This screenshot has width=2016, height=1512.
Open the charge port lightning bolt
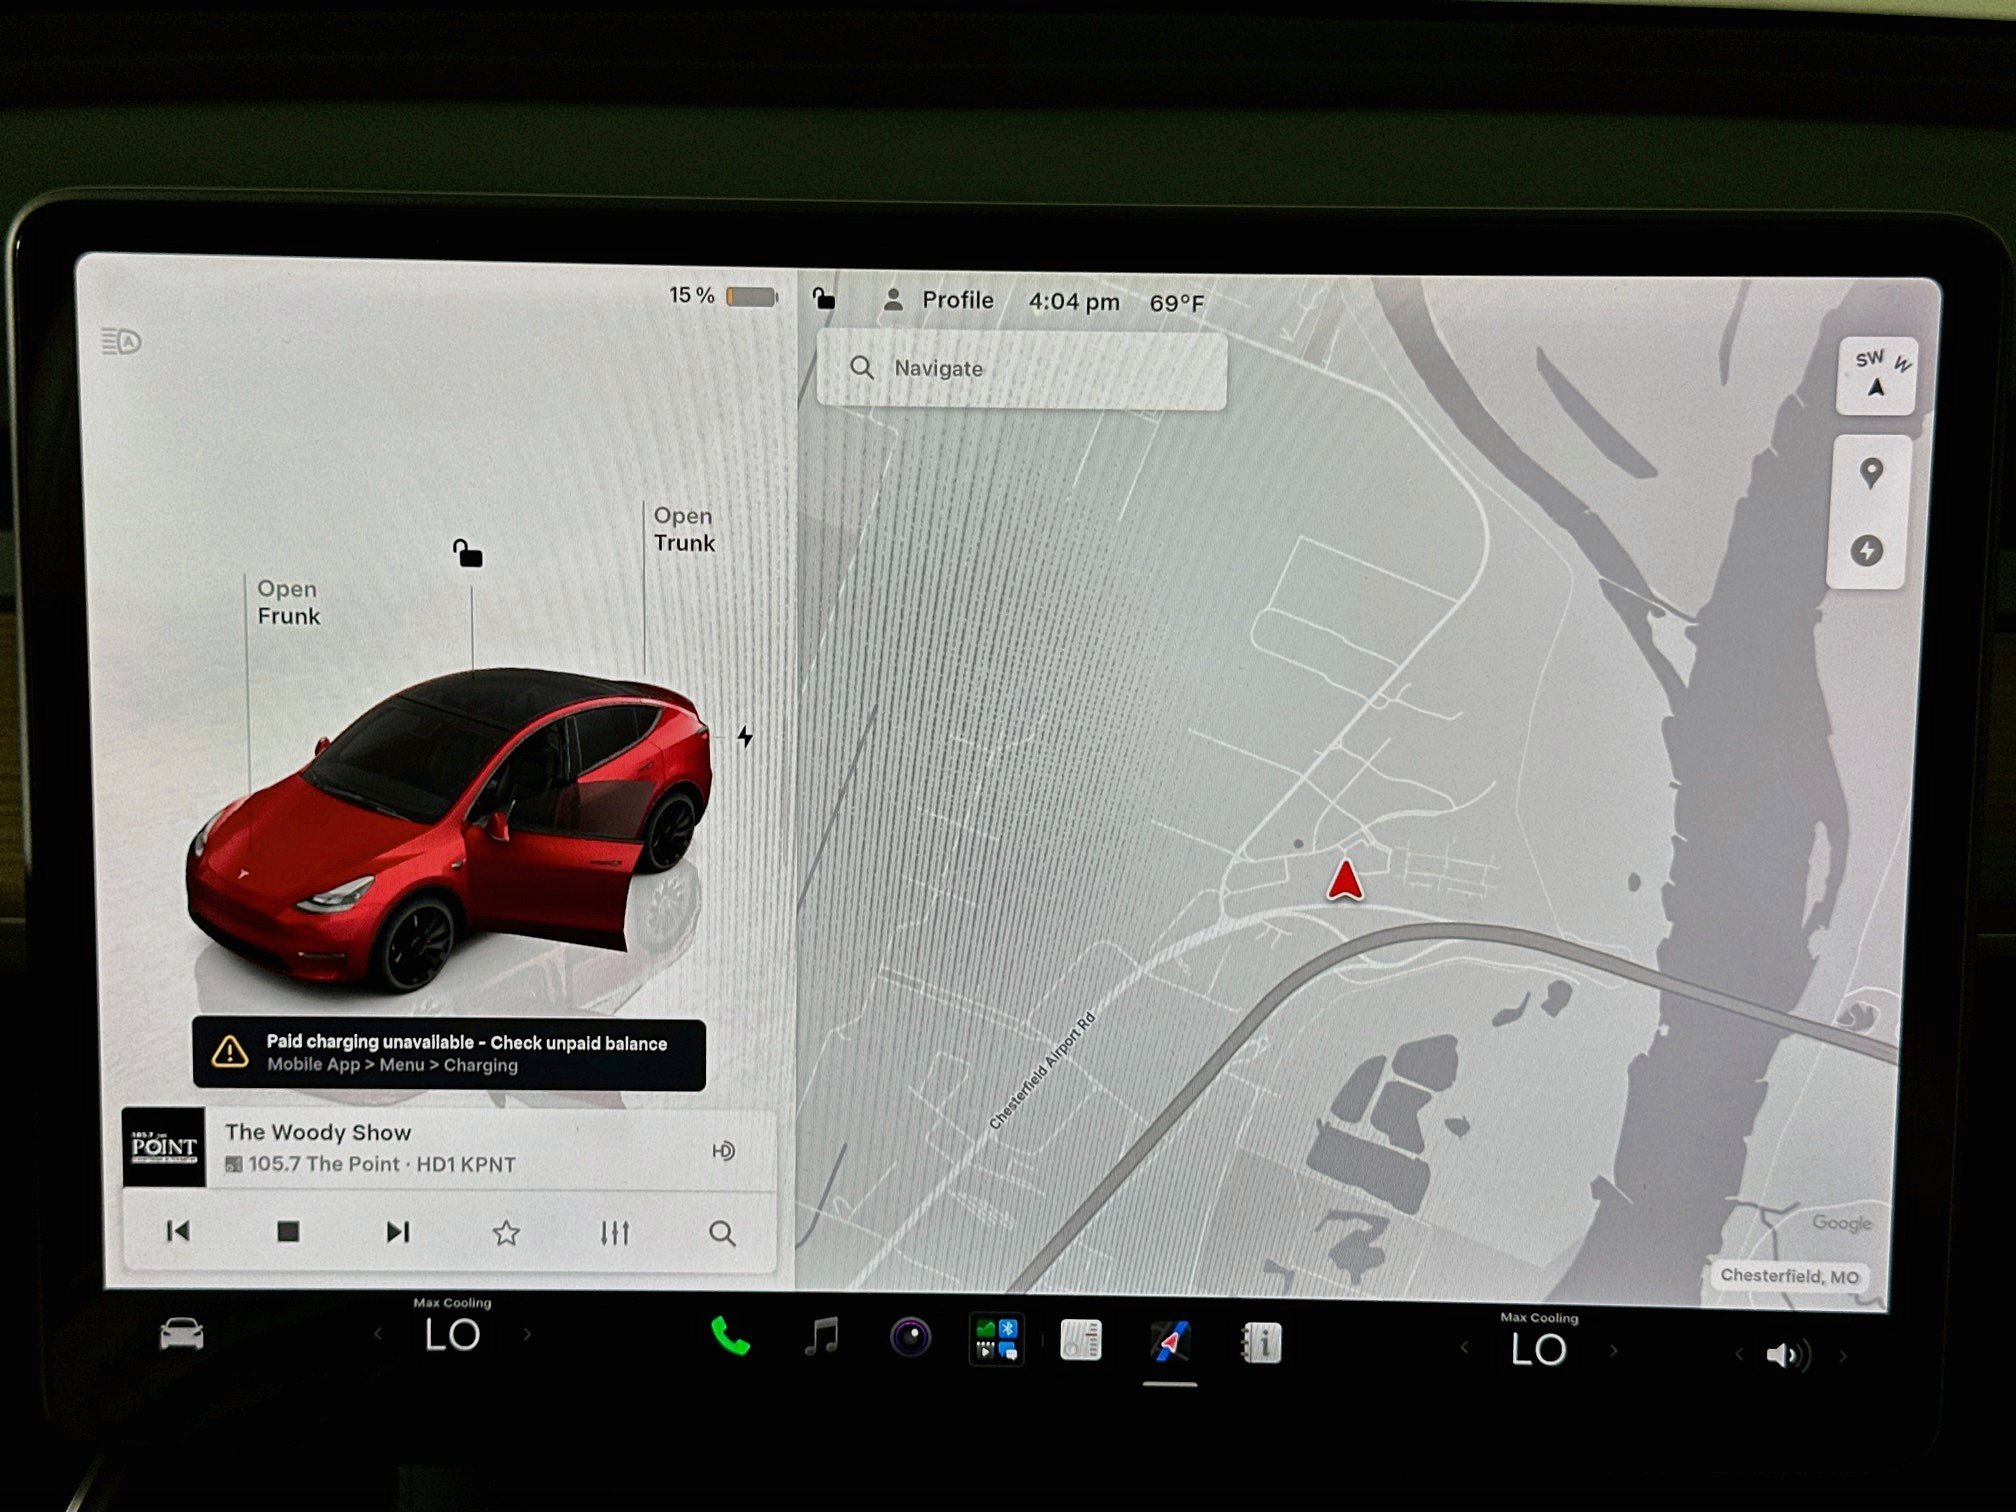click(745, 737)
